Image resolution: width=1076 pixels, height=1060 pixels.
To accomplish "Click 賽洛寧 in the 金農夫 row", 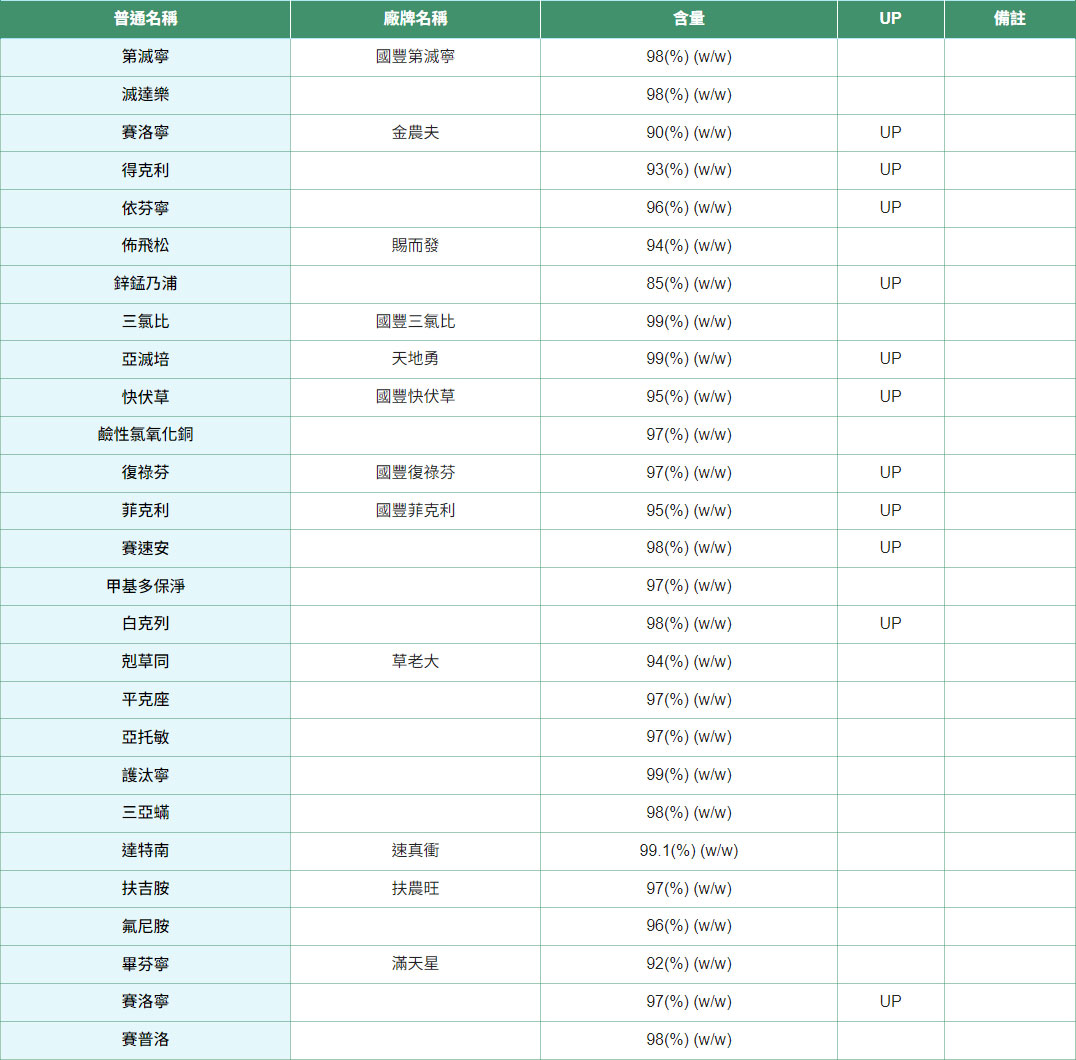I will pyautogui.click(x=145, y=132).
